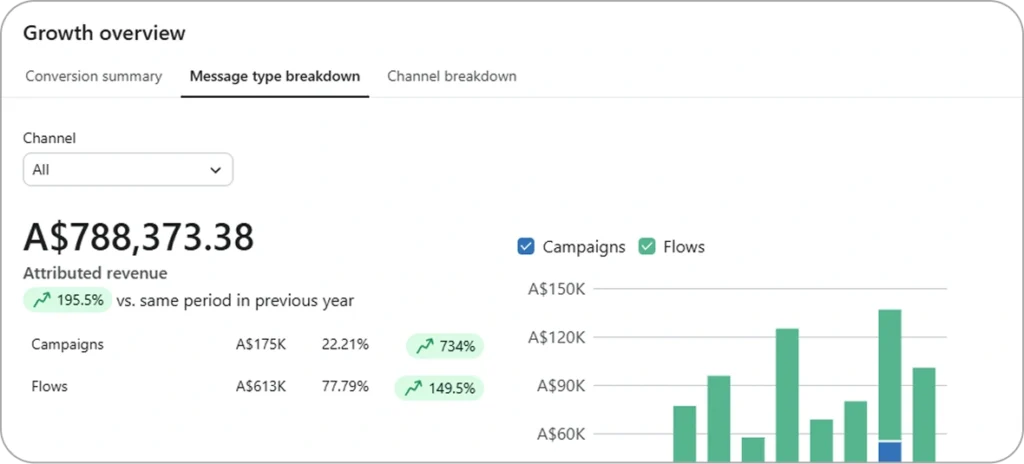Select the Message type breakdown tab
Viewport: 1024px width, 464px height.
(x=275, y=76)
